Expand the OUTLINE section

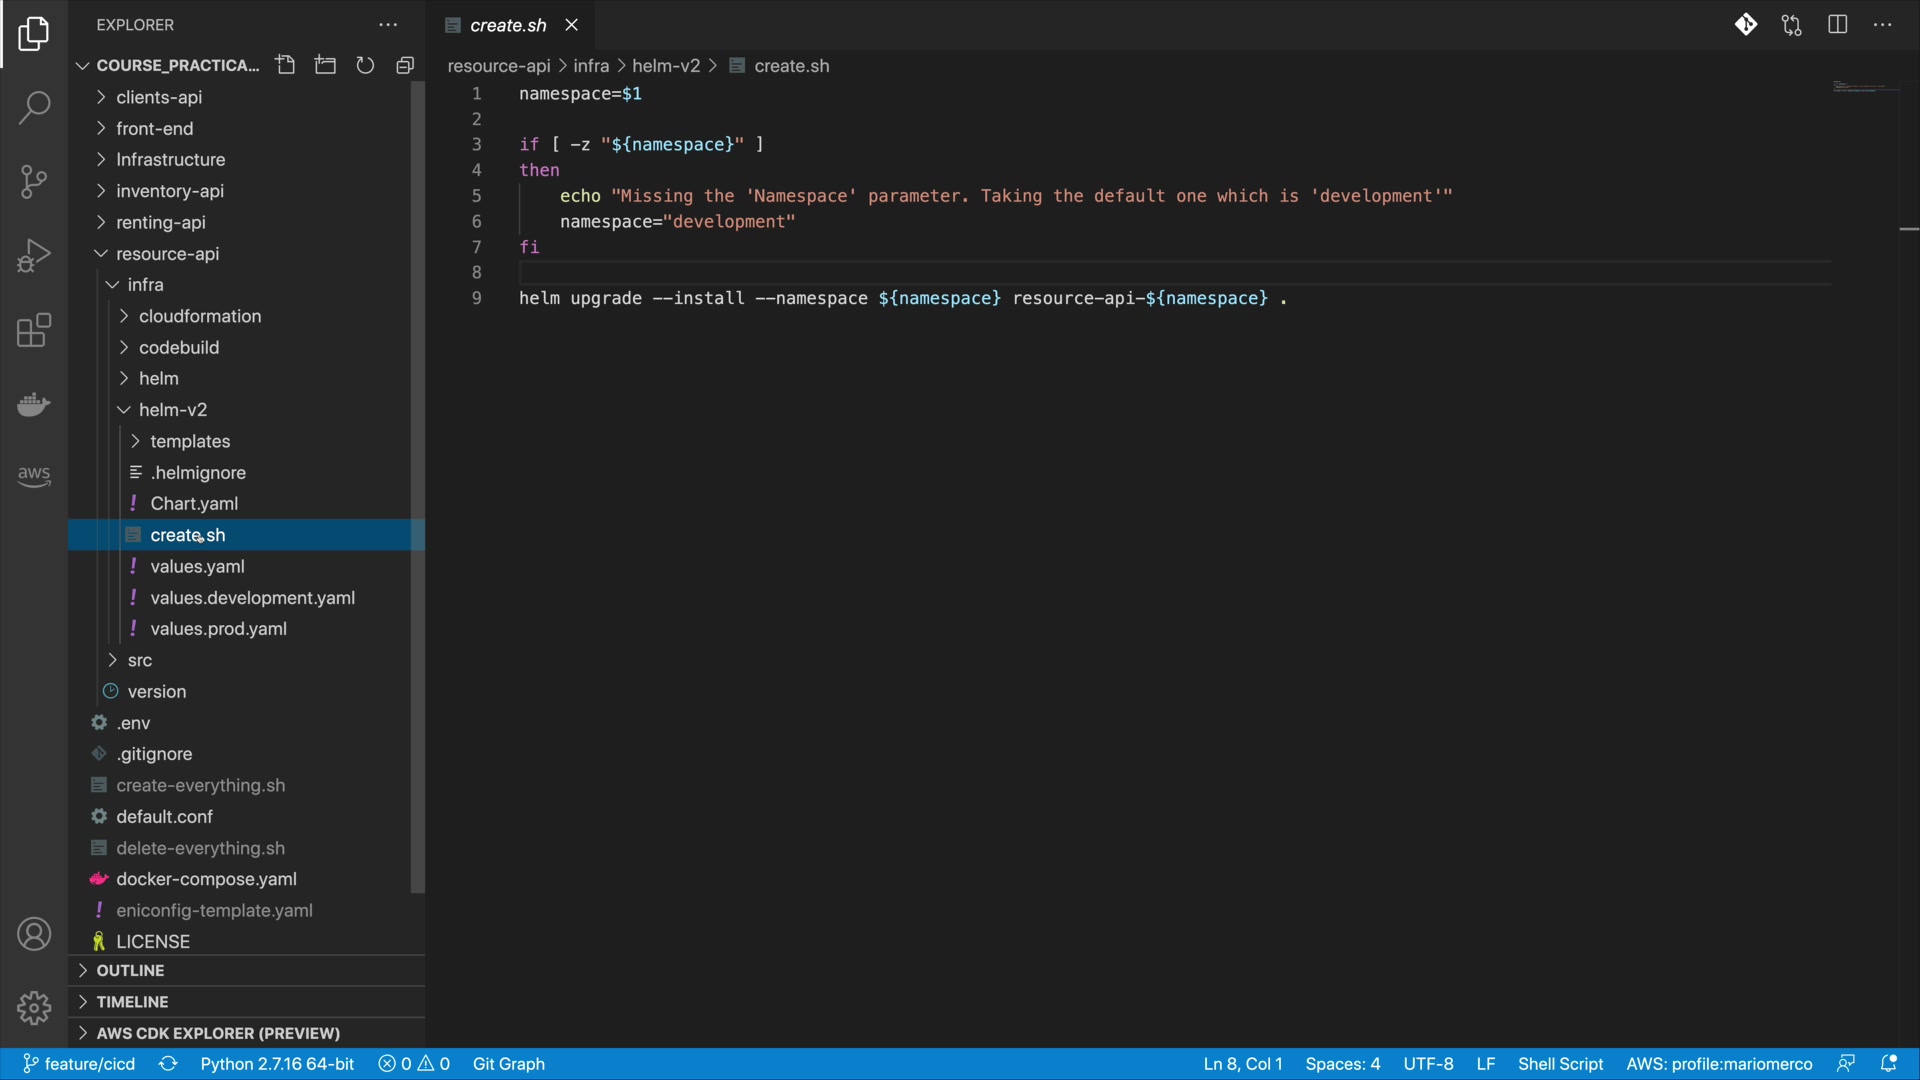pyautogui.click(x=130, y=970)
